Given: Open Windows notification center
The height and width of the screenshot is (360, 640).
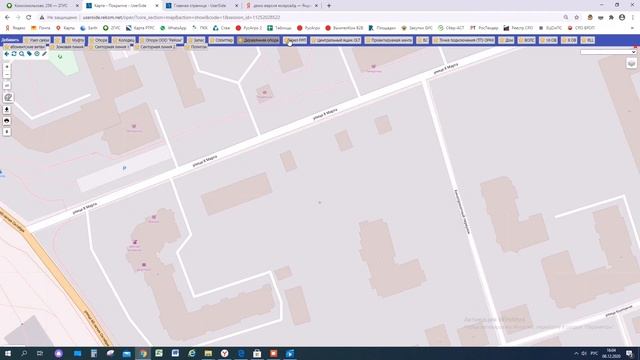Looking at the screenshot, I should (630, 353).
